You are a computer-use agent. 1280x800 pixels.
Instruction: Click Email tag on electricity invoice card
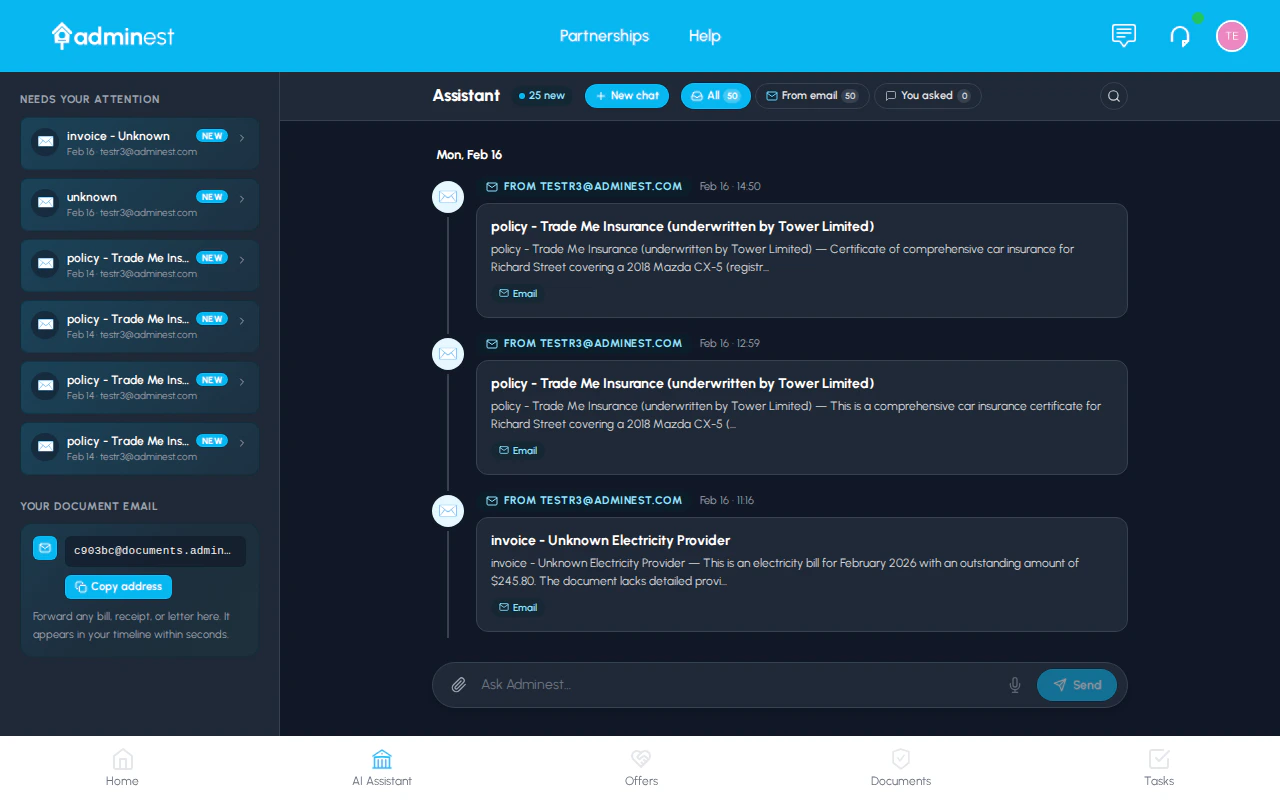(518, 608)
